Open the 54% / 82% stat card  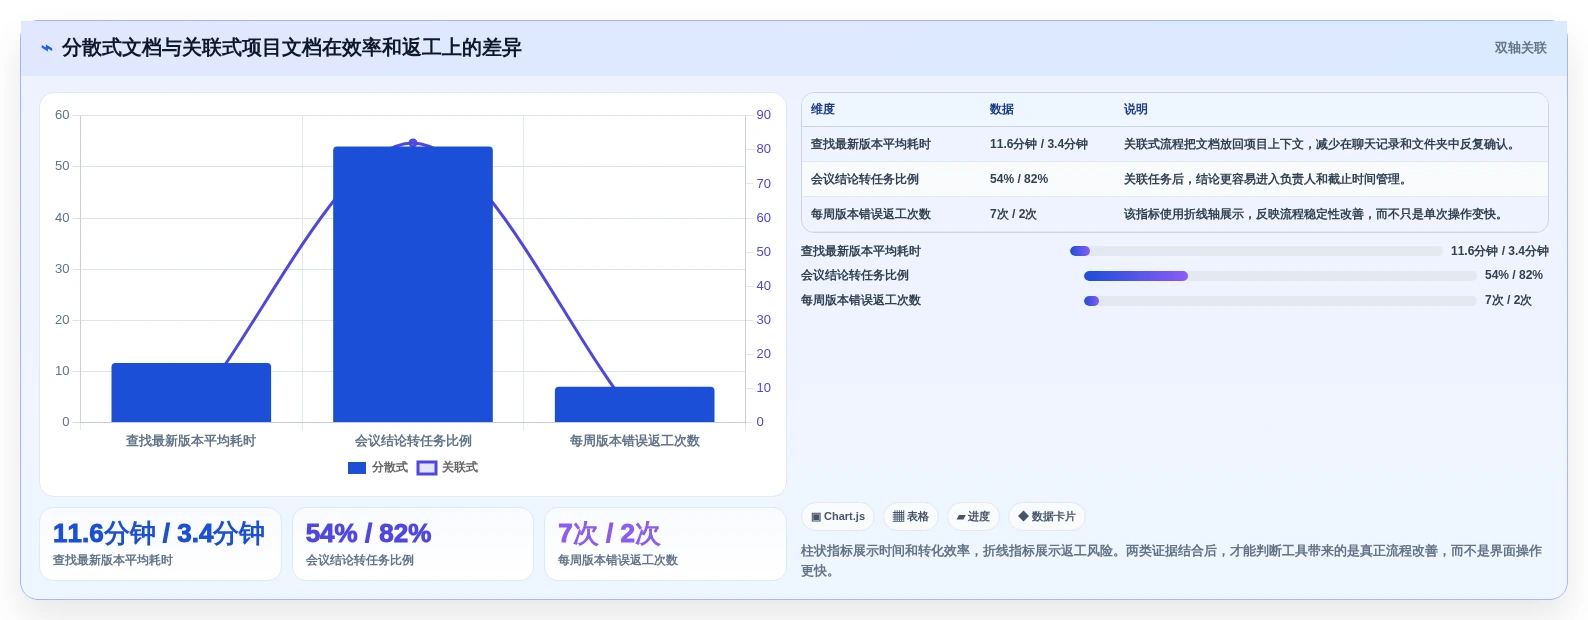[x=413, y=544]
